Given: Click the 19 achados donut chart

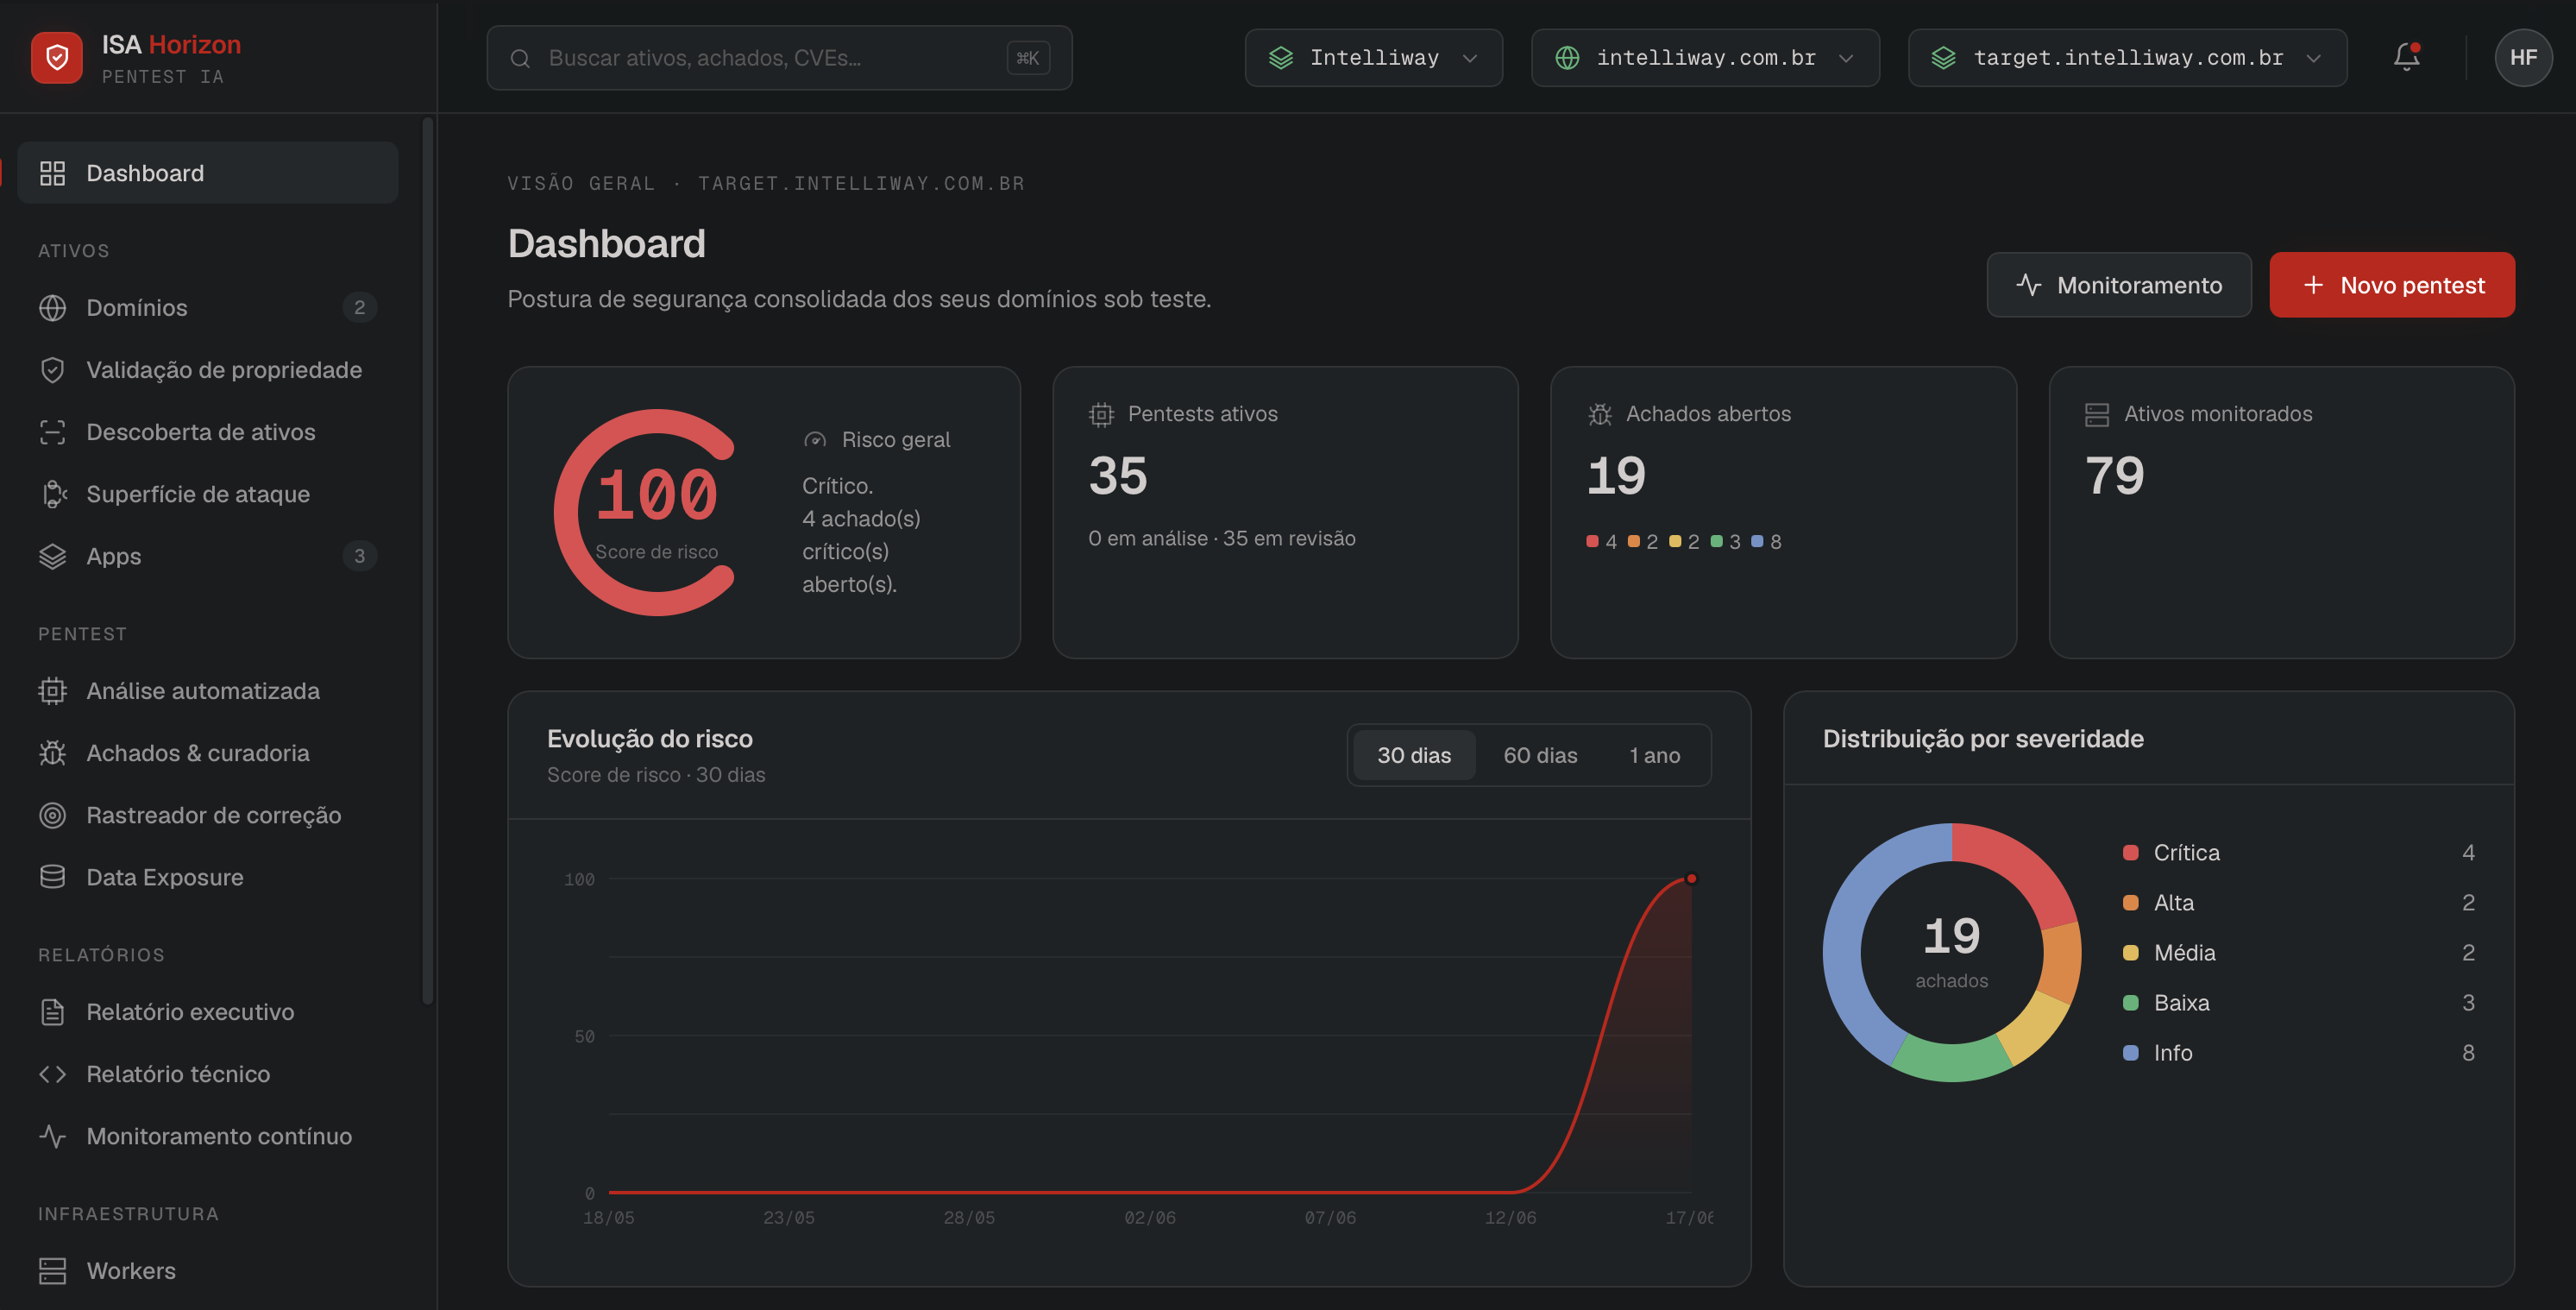Looking at the screenshot, I should point(1951,952).
